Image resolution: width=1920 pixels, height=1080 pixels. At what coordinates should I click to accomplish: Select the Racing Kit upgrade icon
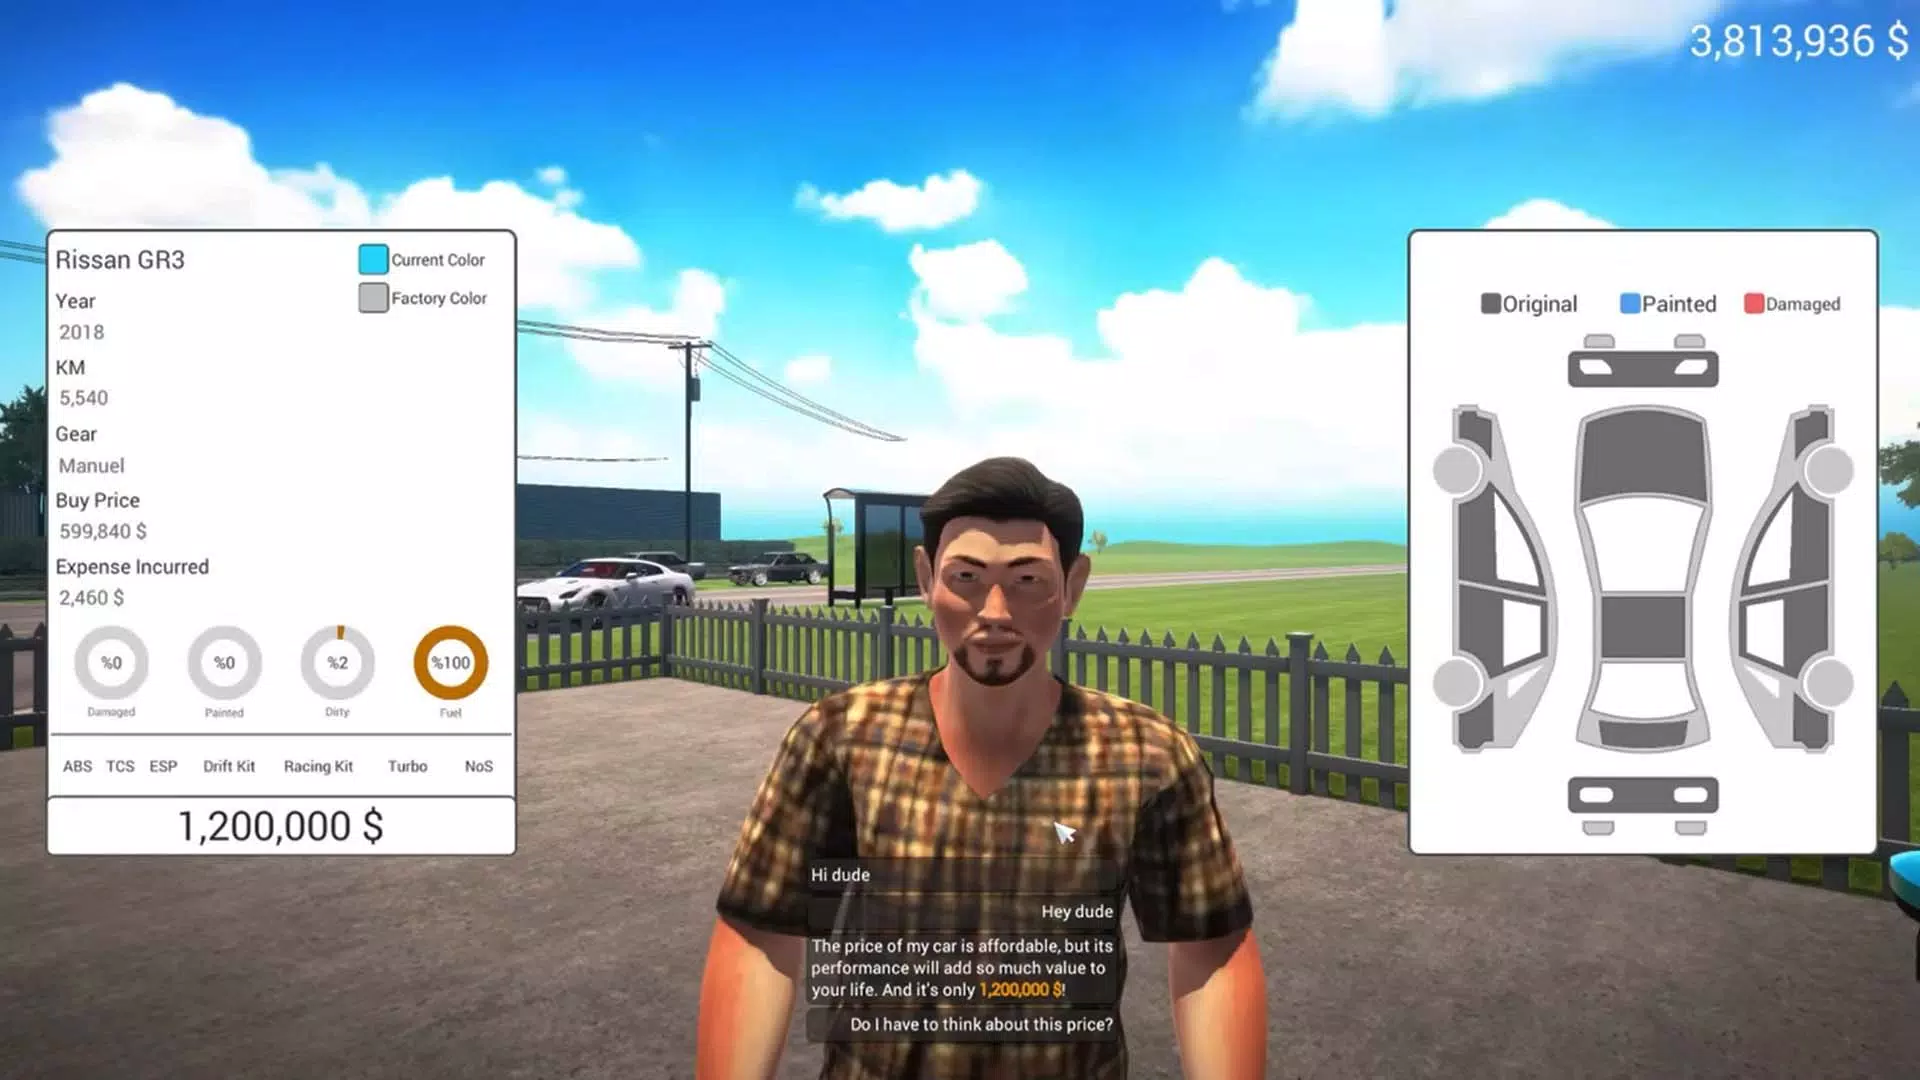[x=319, y=766]
